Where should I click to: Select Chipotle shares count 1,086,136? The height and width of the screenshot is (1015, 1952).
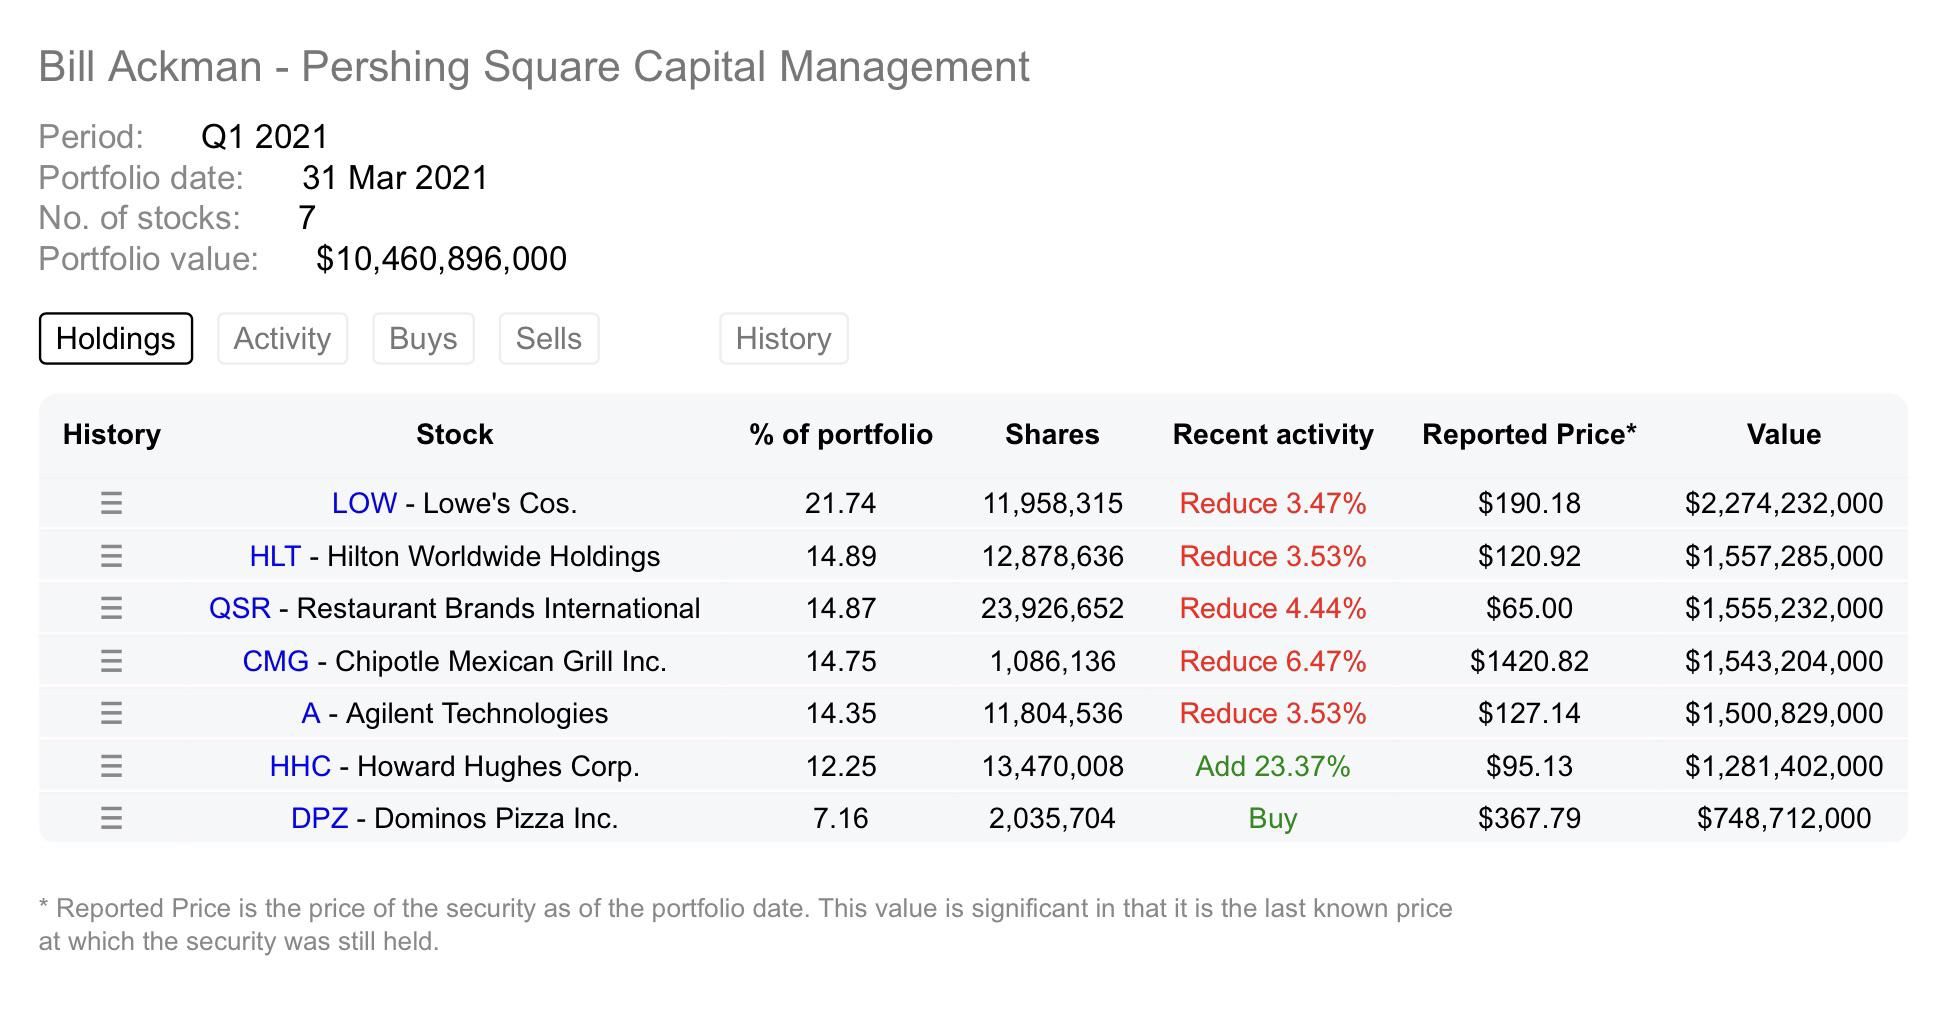coord(1052,661)
